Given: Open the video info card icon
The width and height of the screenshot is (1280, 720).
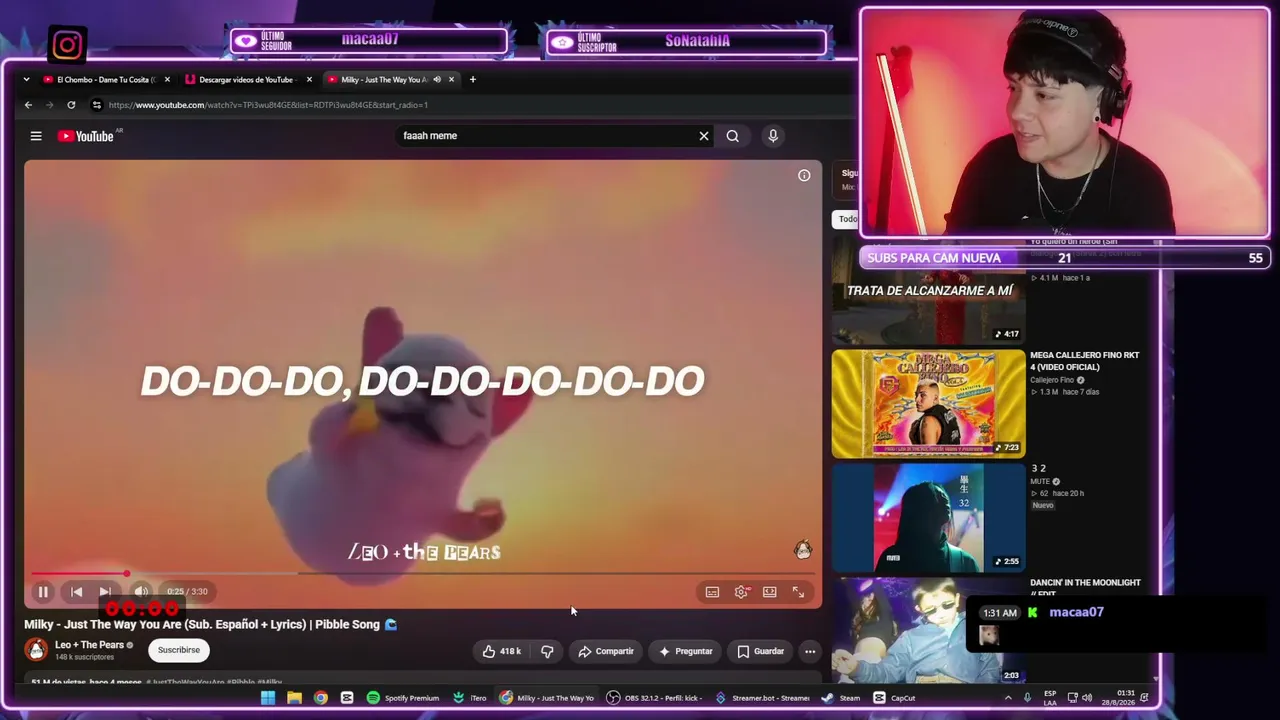Looking at the screenshot, I should 804,175.
